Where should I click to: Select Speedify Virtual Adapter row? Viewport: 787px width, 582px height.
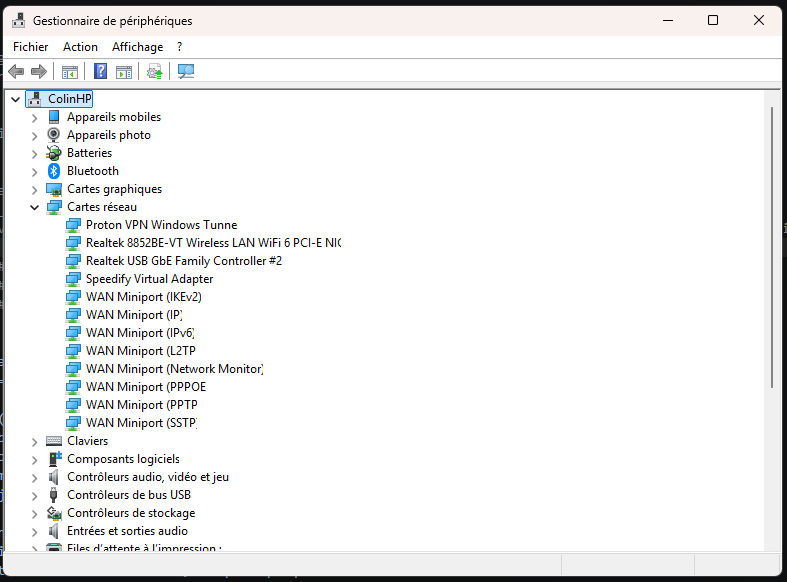150,279
